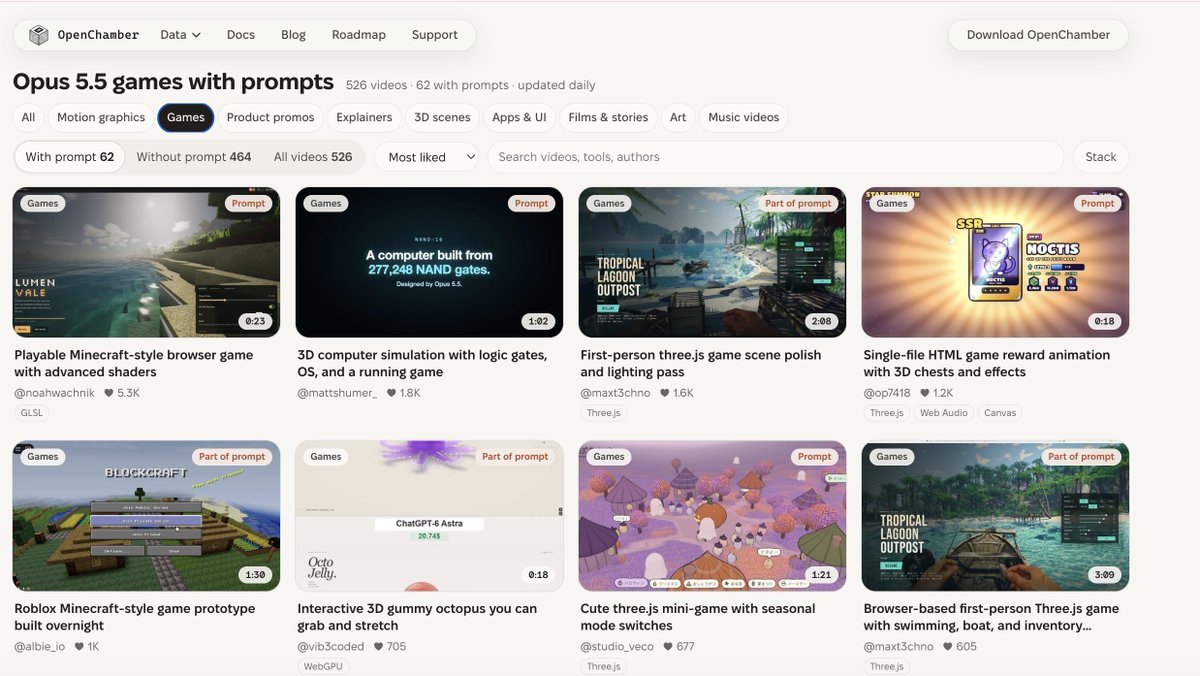
Task: Click heart icon next to 705 likes
Action: point(378,646)
